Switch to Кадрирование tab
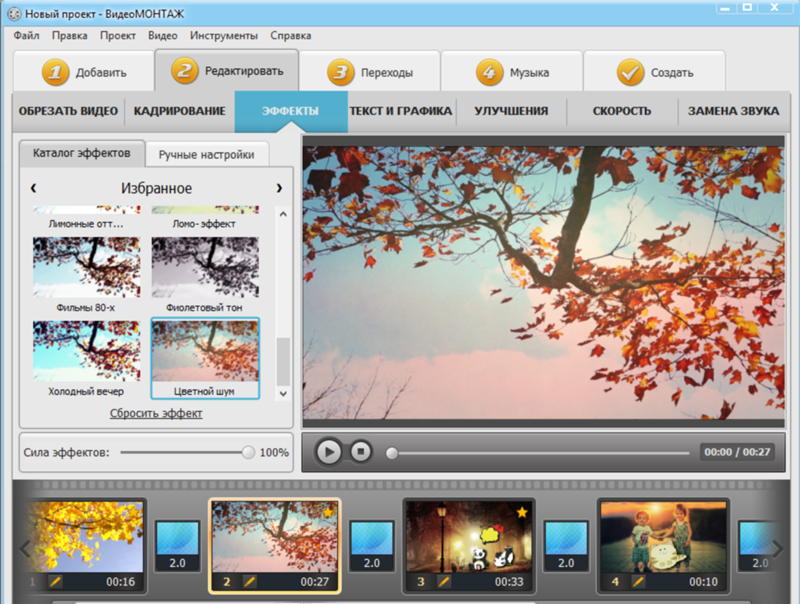Screen dimensions: 800x604 (180, 111)
